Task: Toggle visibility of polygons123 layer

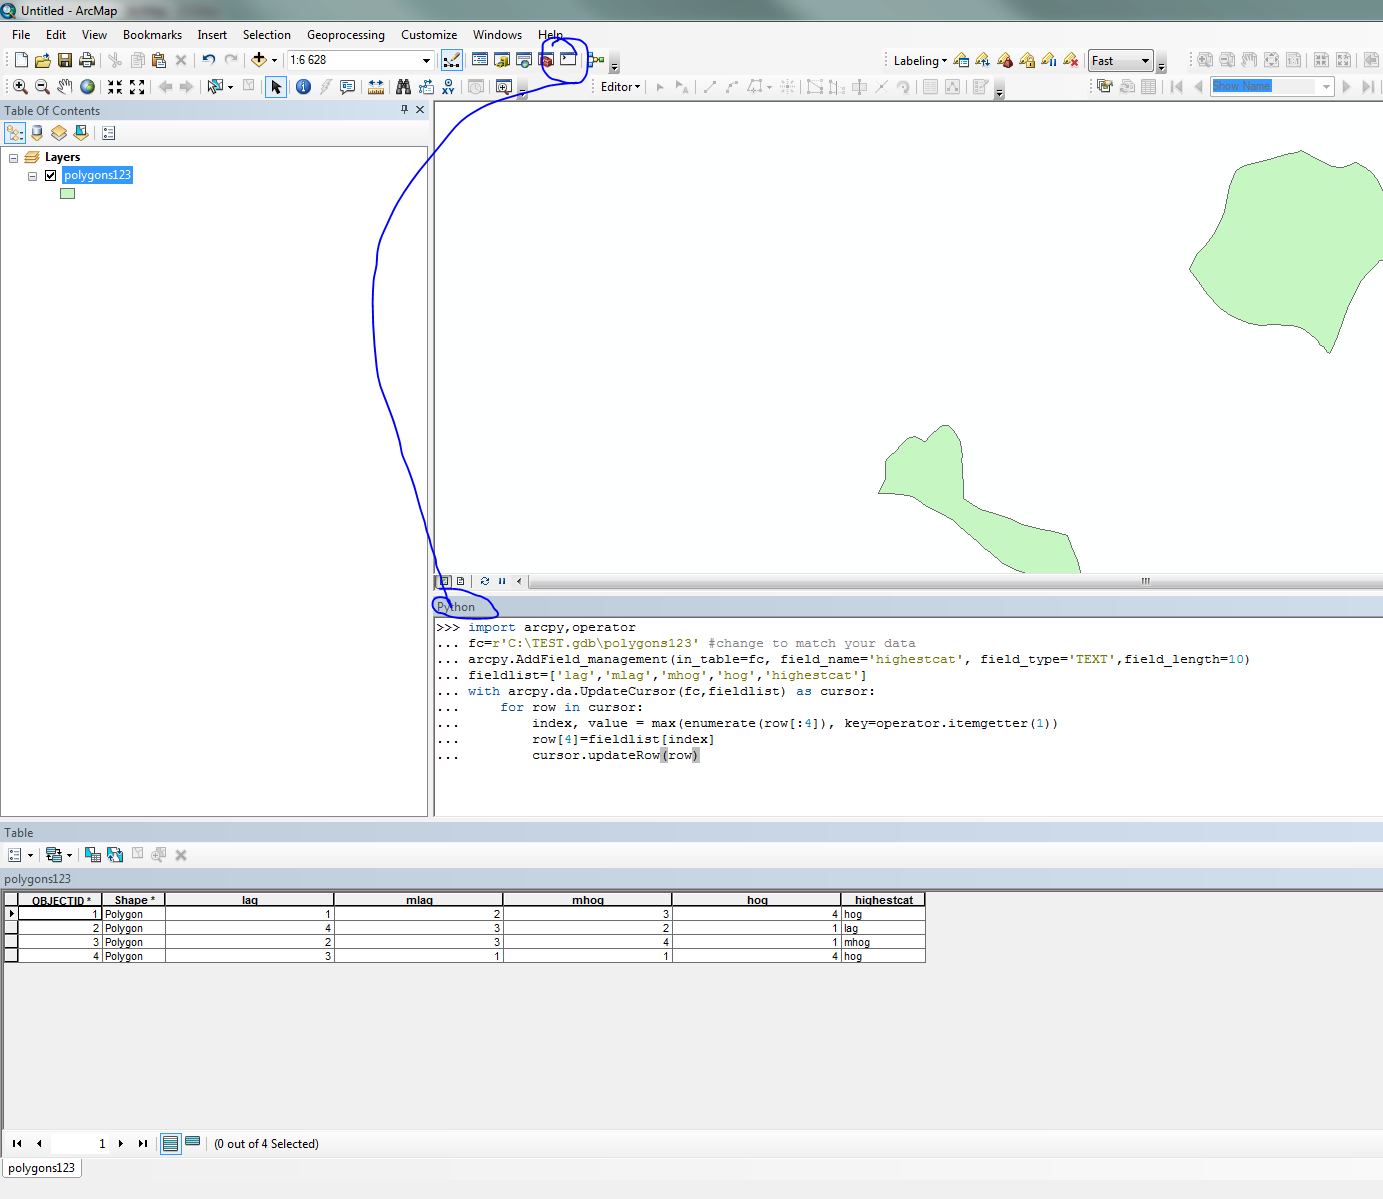Action: 50,175
